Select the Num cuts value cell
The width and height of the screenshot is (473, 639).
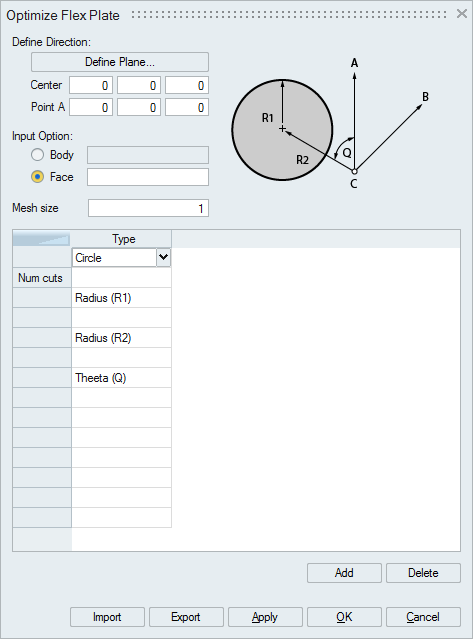[121, 278]
